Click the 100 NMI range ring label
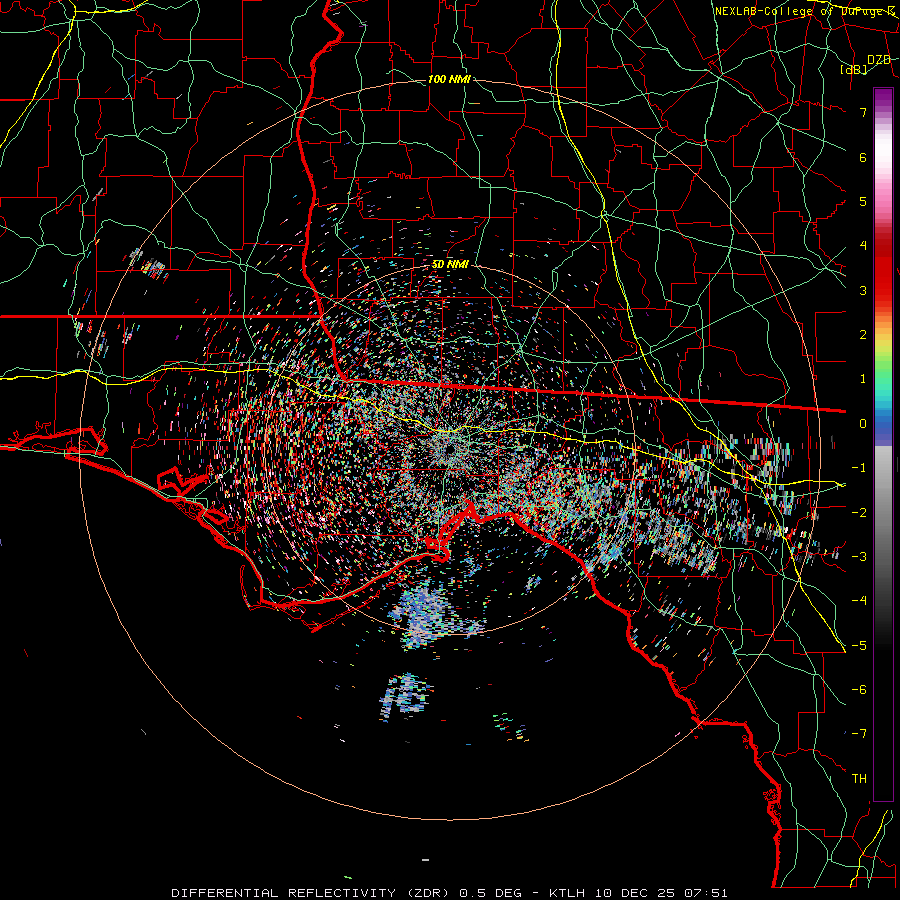 tap(449, 79)
